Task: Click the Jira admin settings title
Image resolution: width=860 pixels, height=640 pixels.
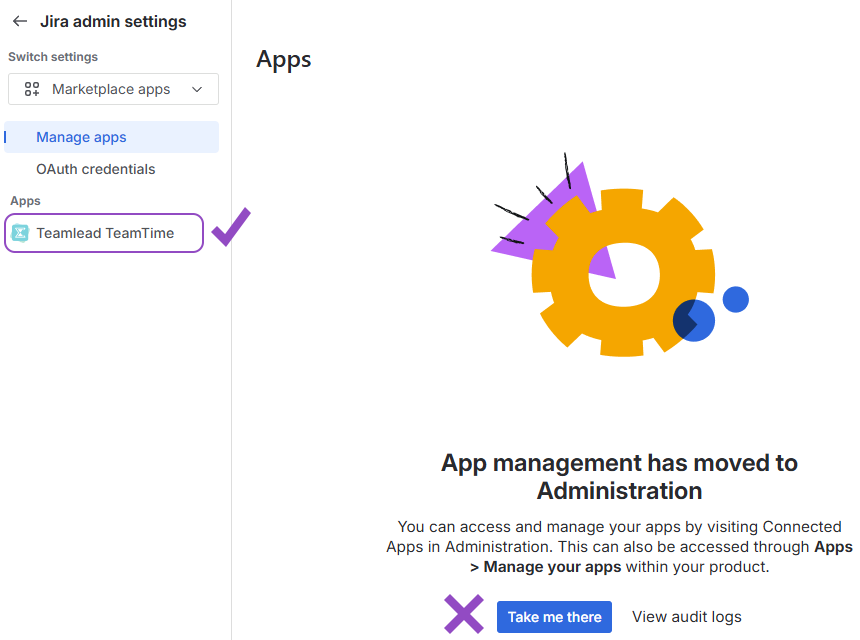Action: [x=113, y=21]
